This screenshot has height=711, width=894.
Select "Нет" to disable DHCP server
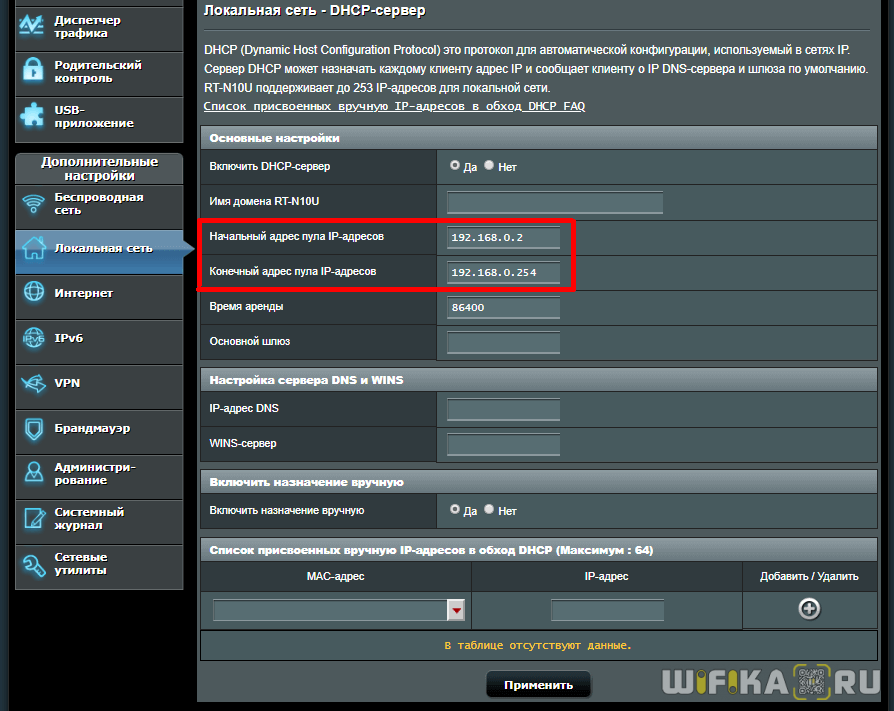(489, 166)
